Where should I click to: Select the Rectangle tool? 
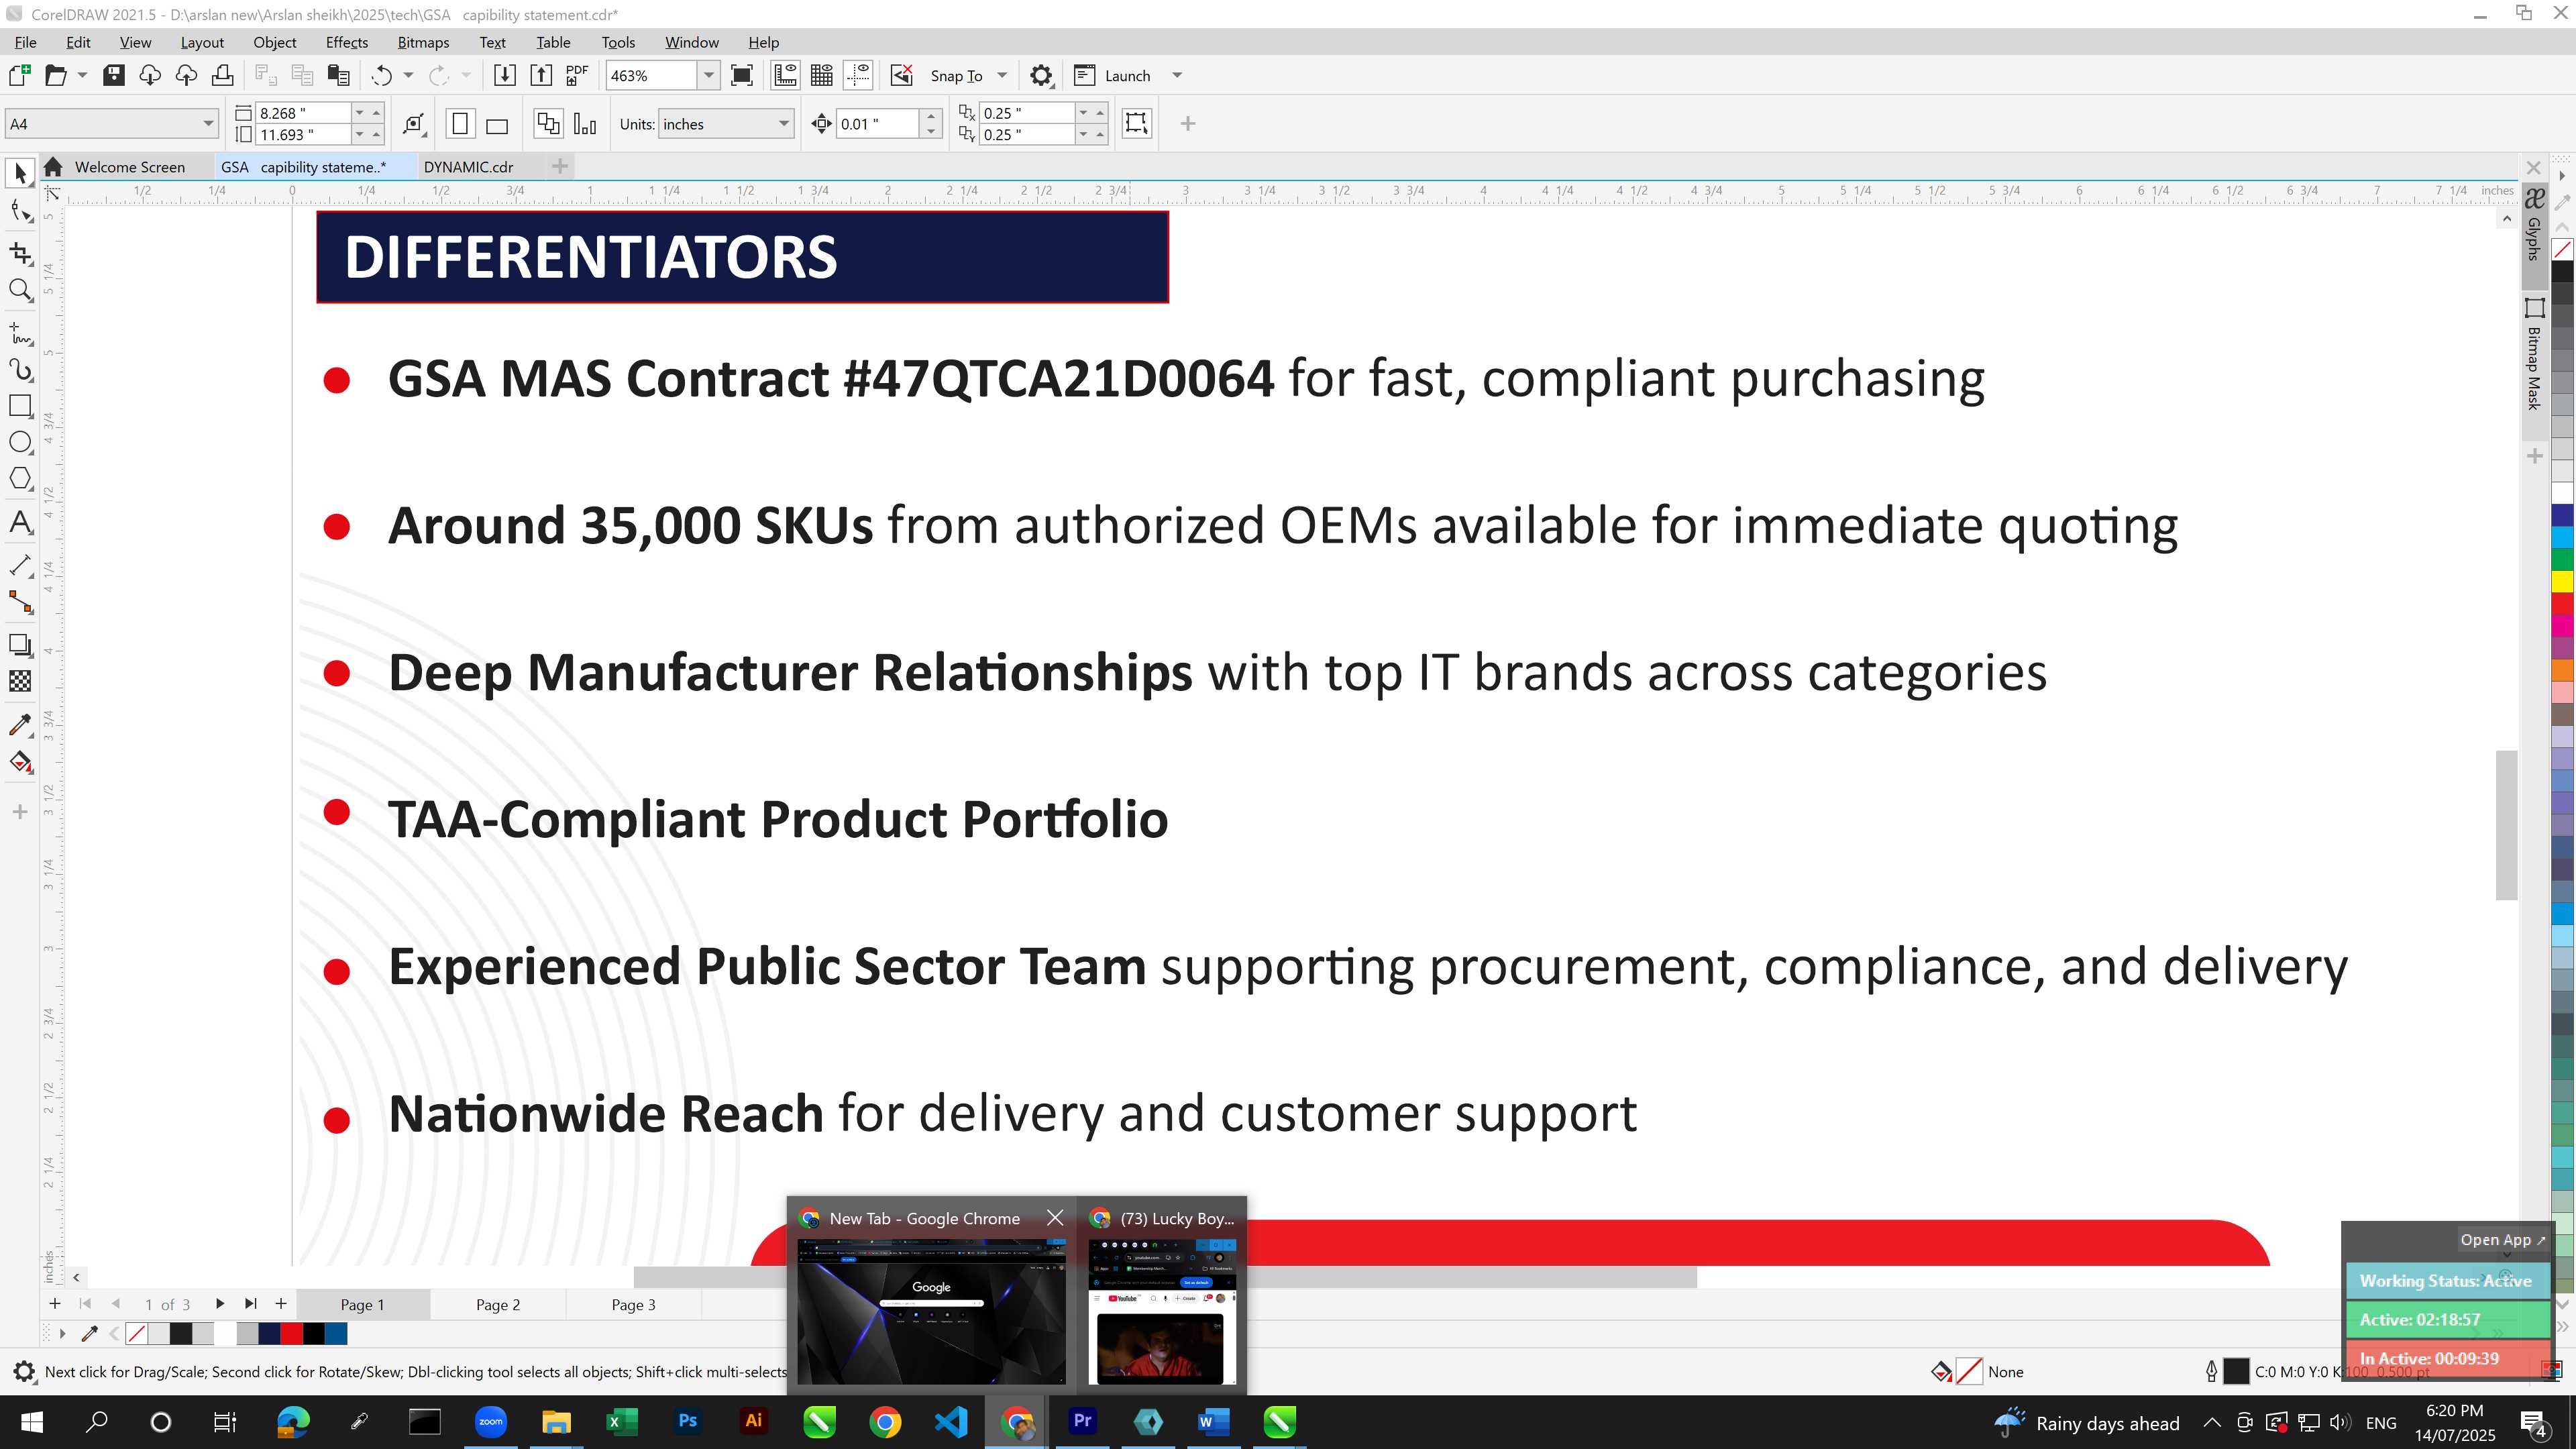point(20,406)
